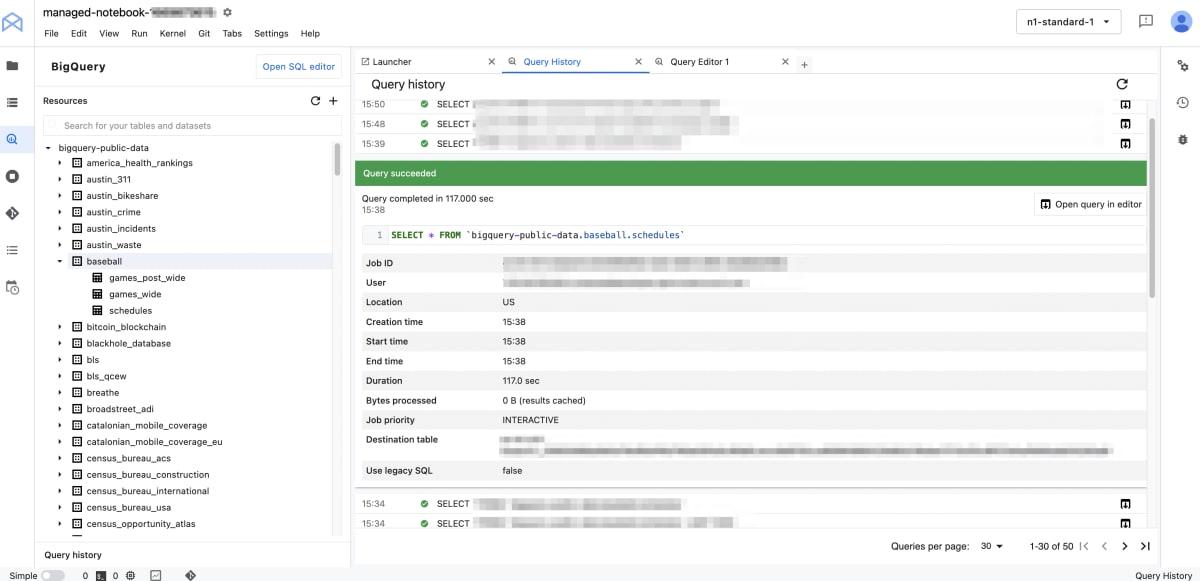Viewport: 1200px width, 581px height.
Task: Open the Kernel menu
Action: (173, 33)
